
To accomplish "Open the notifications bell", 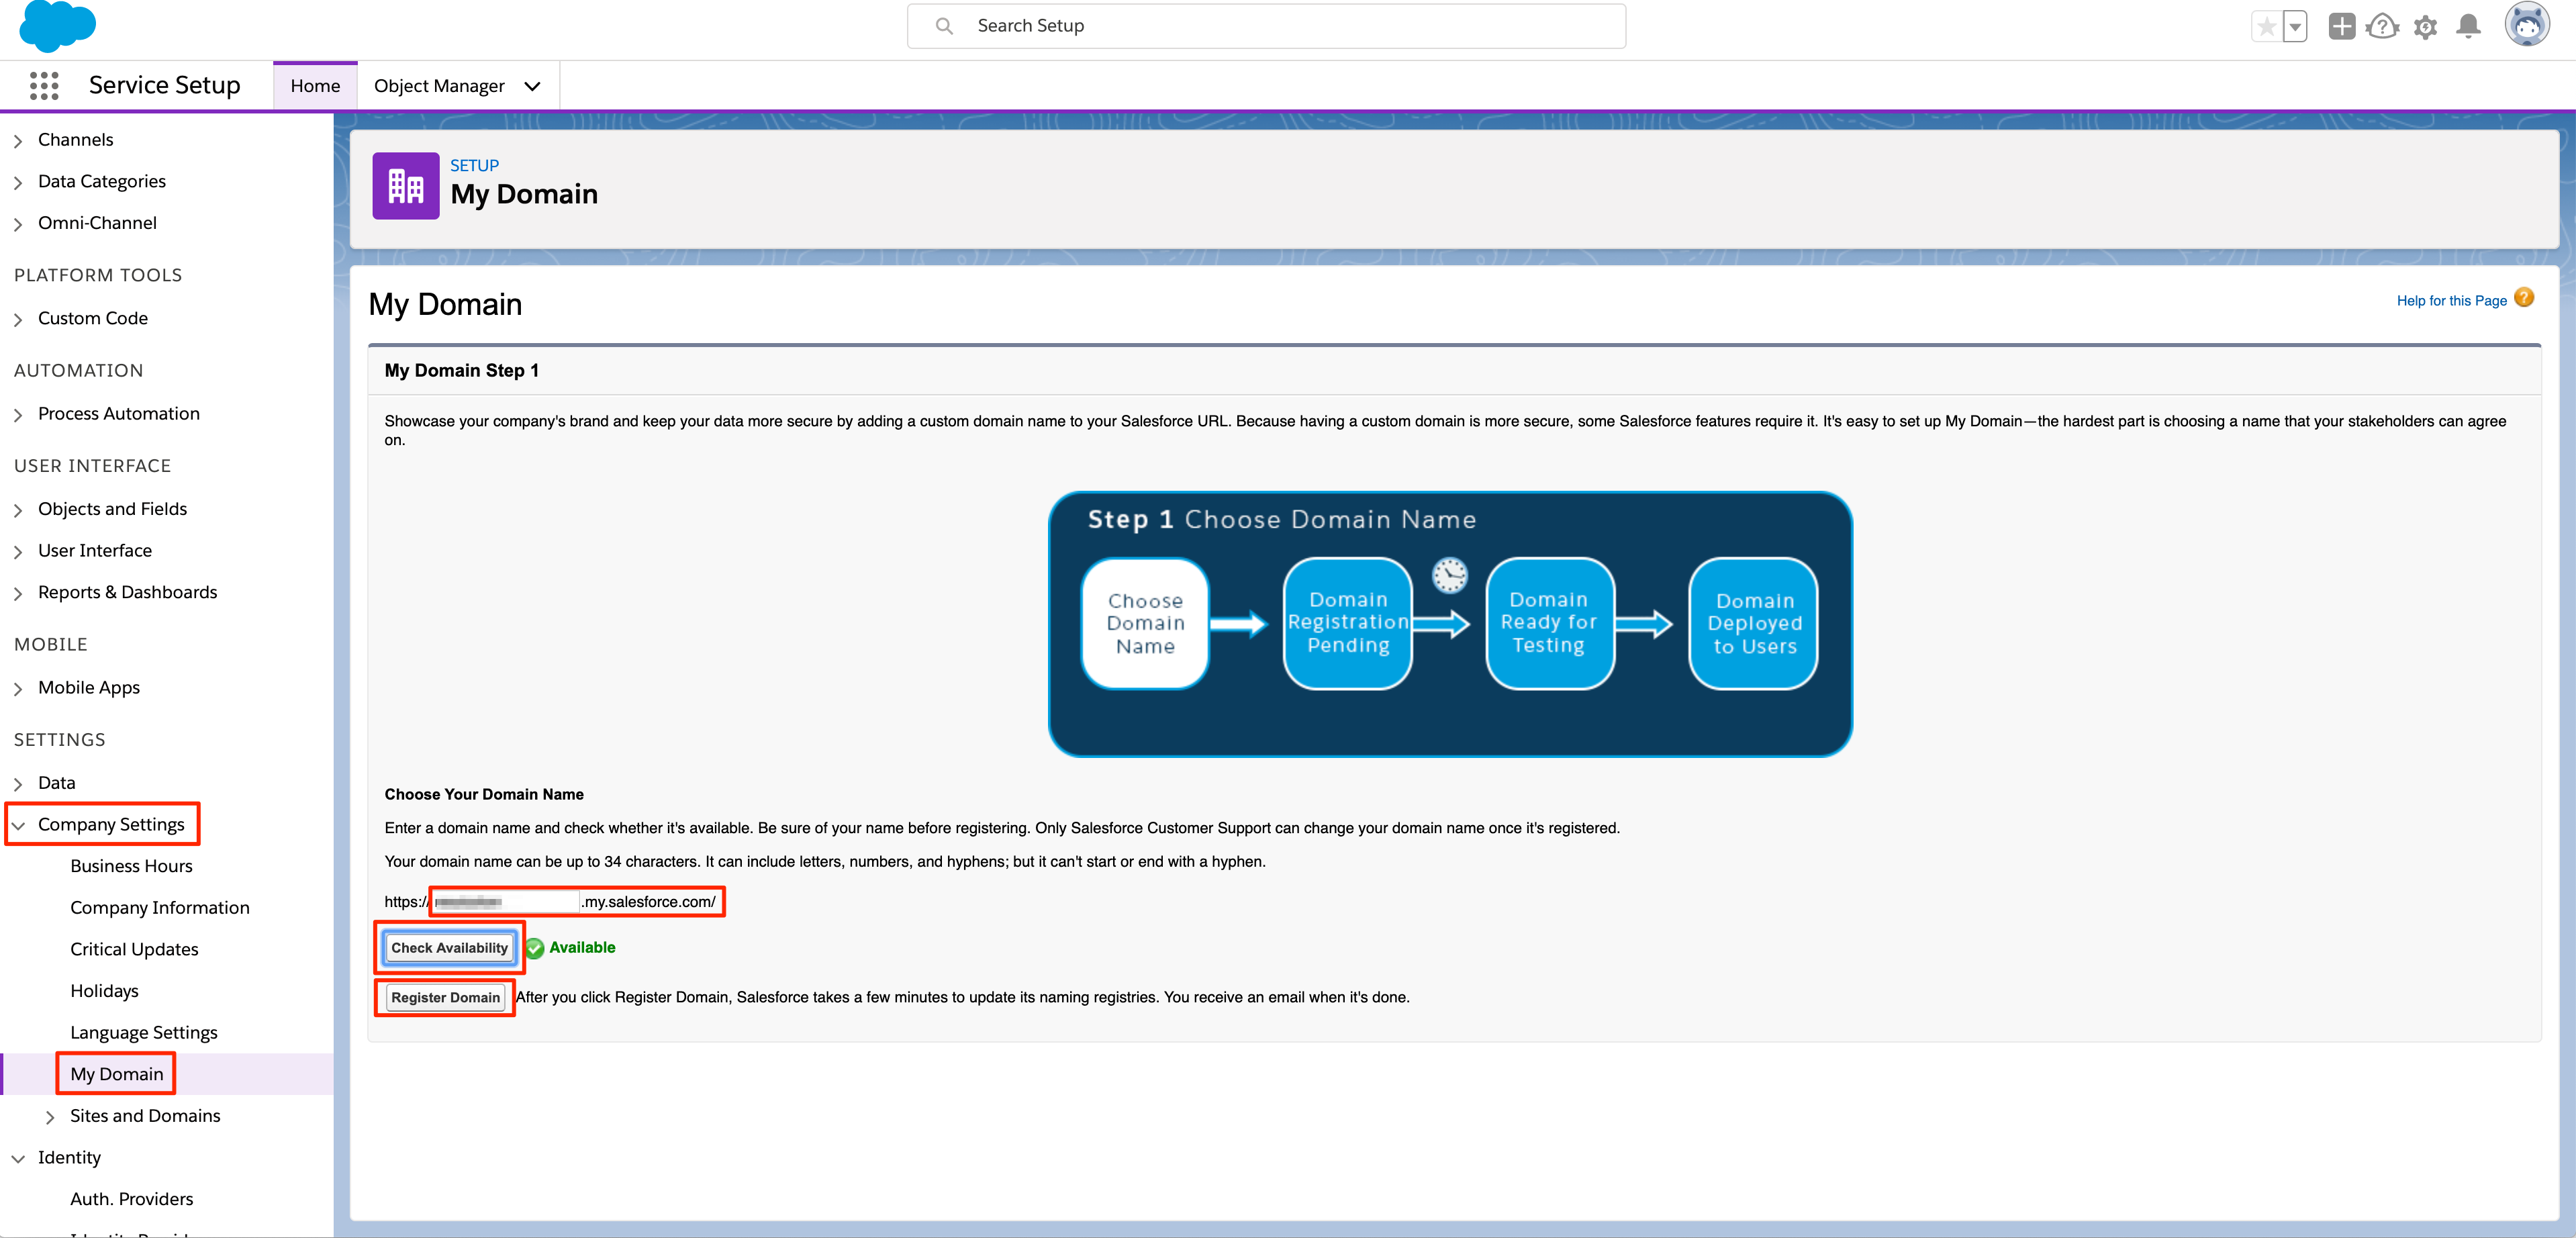I will click(2468, 27).
